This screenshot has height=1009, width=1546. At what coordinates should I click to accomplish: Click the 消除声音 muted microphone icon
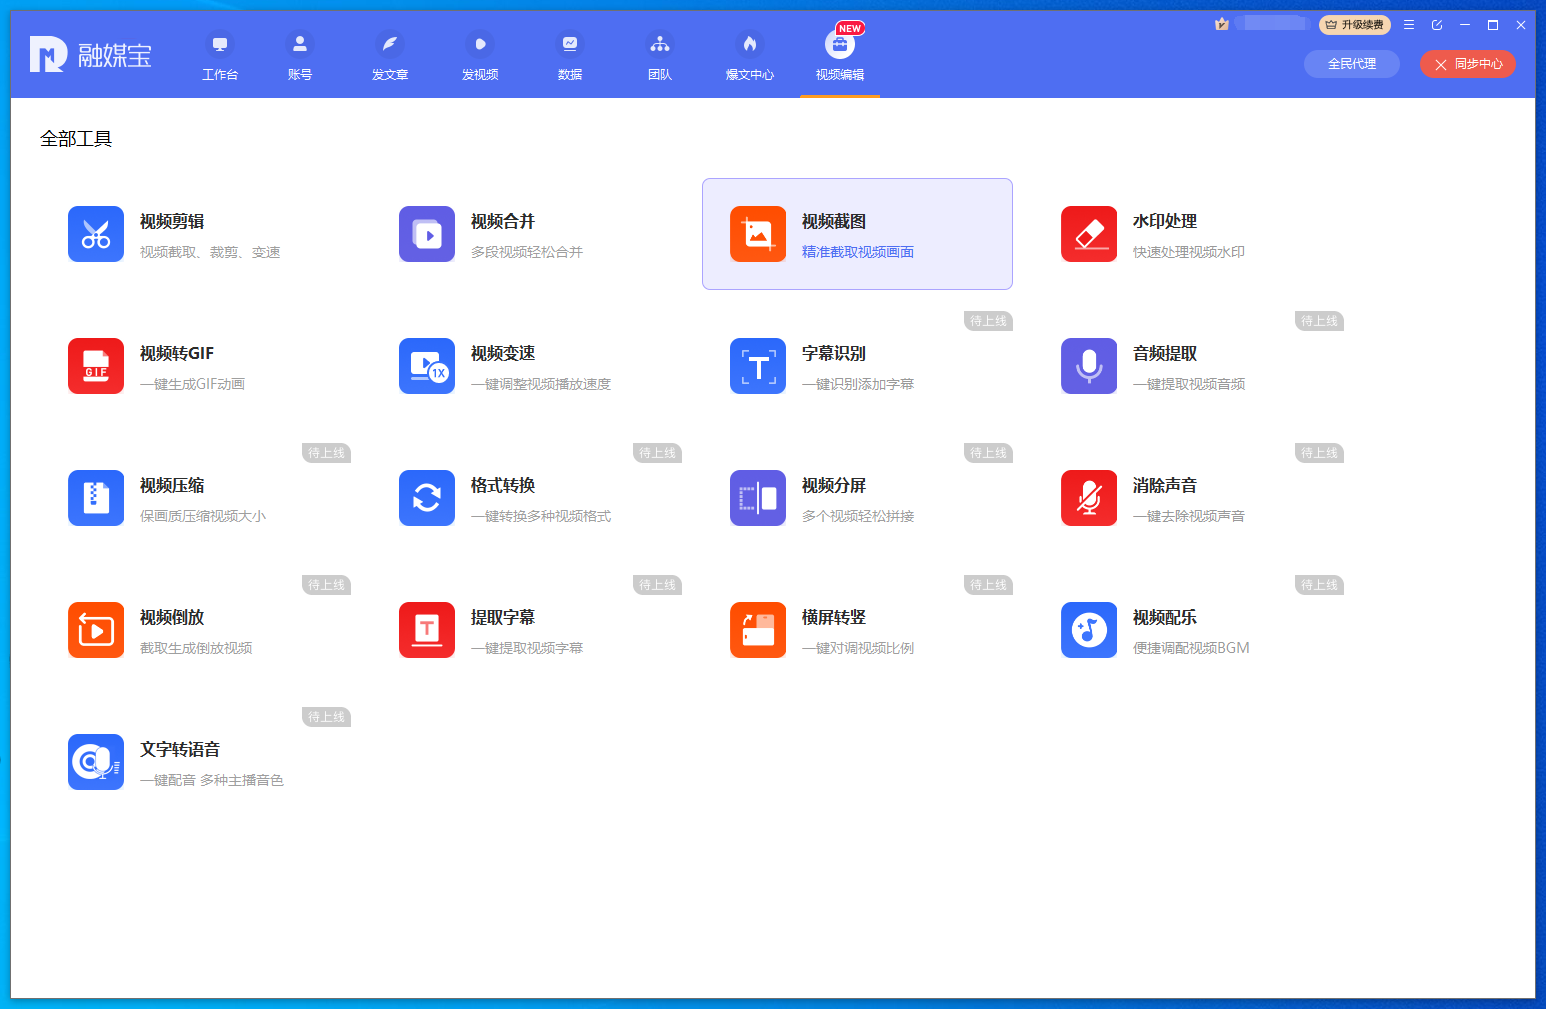tap(1089, 498)
